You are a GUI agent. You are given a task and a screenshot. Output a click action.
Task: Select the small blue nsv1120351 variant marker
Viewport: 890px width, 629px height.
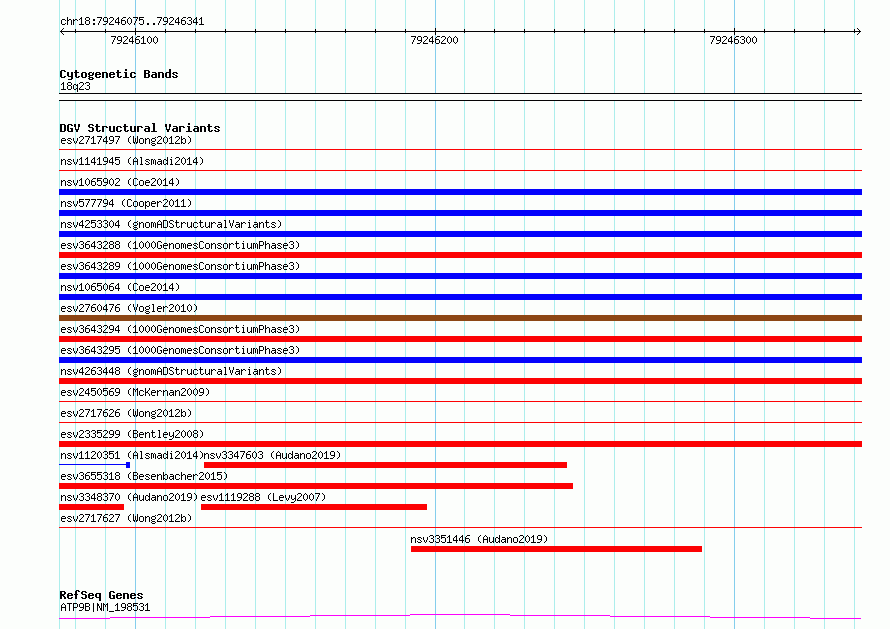tap(128, 465)
